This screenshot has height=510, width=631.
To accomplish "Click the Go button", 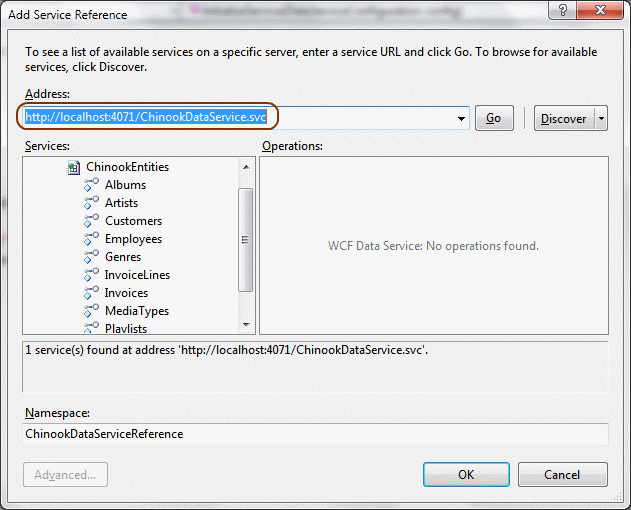I will point(494,118).
